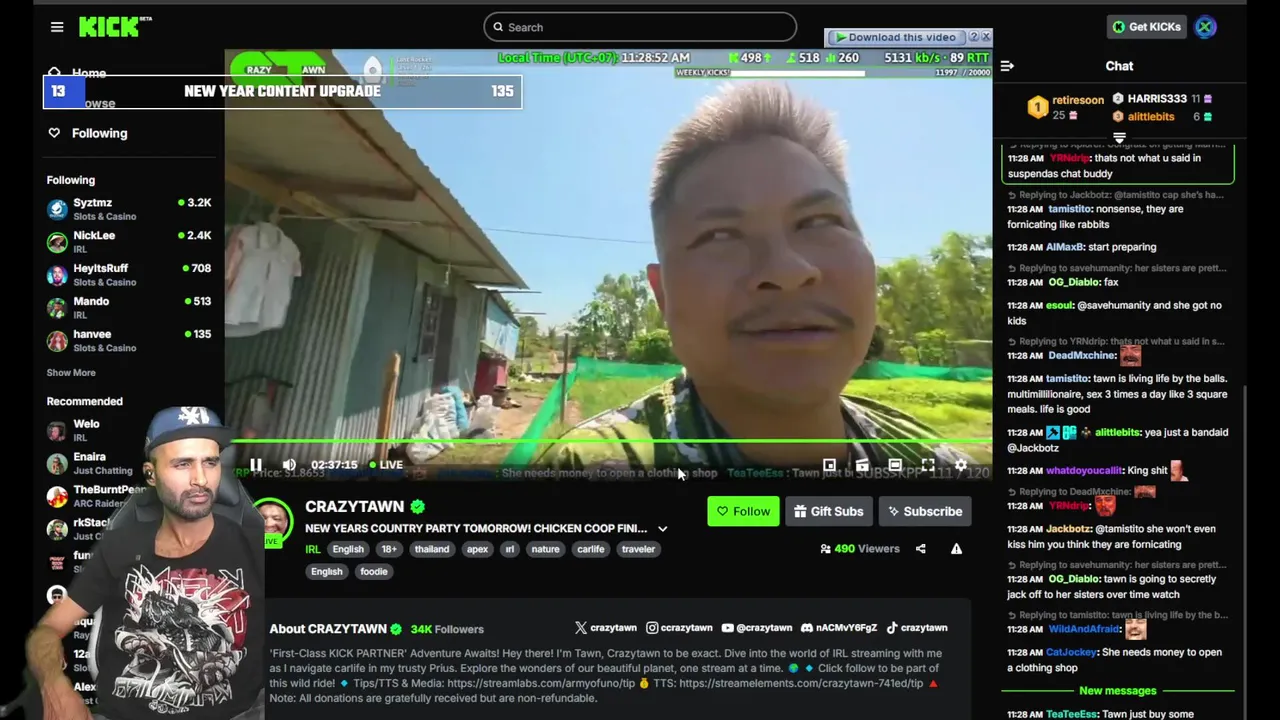This screenshot has height=720, width=1280.
Task: Open video player settings gear
Action: tap(961, 465)
